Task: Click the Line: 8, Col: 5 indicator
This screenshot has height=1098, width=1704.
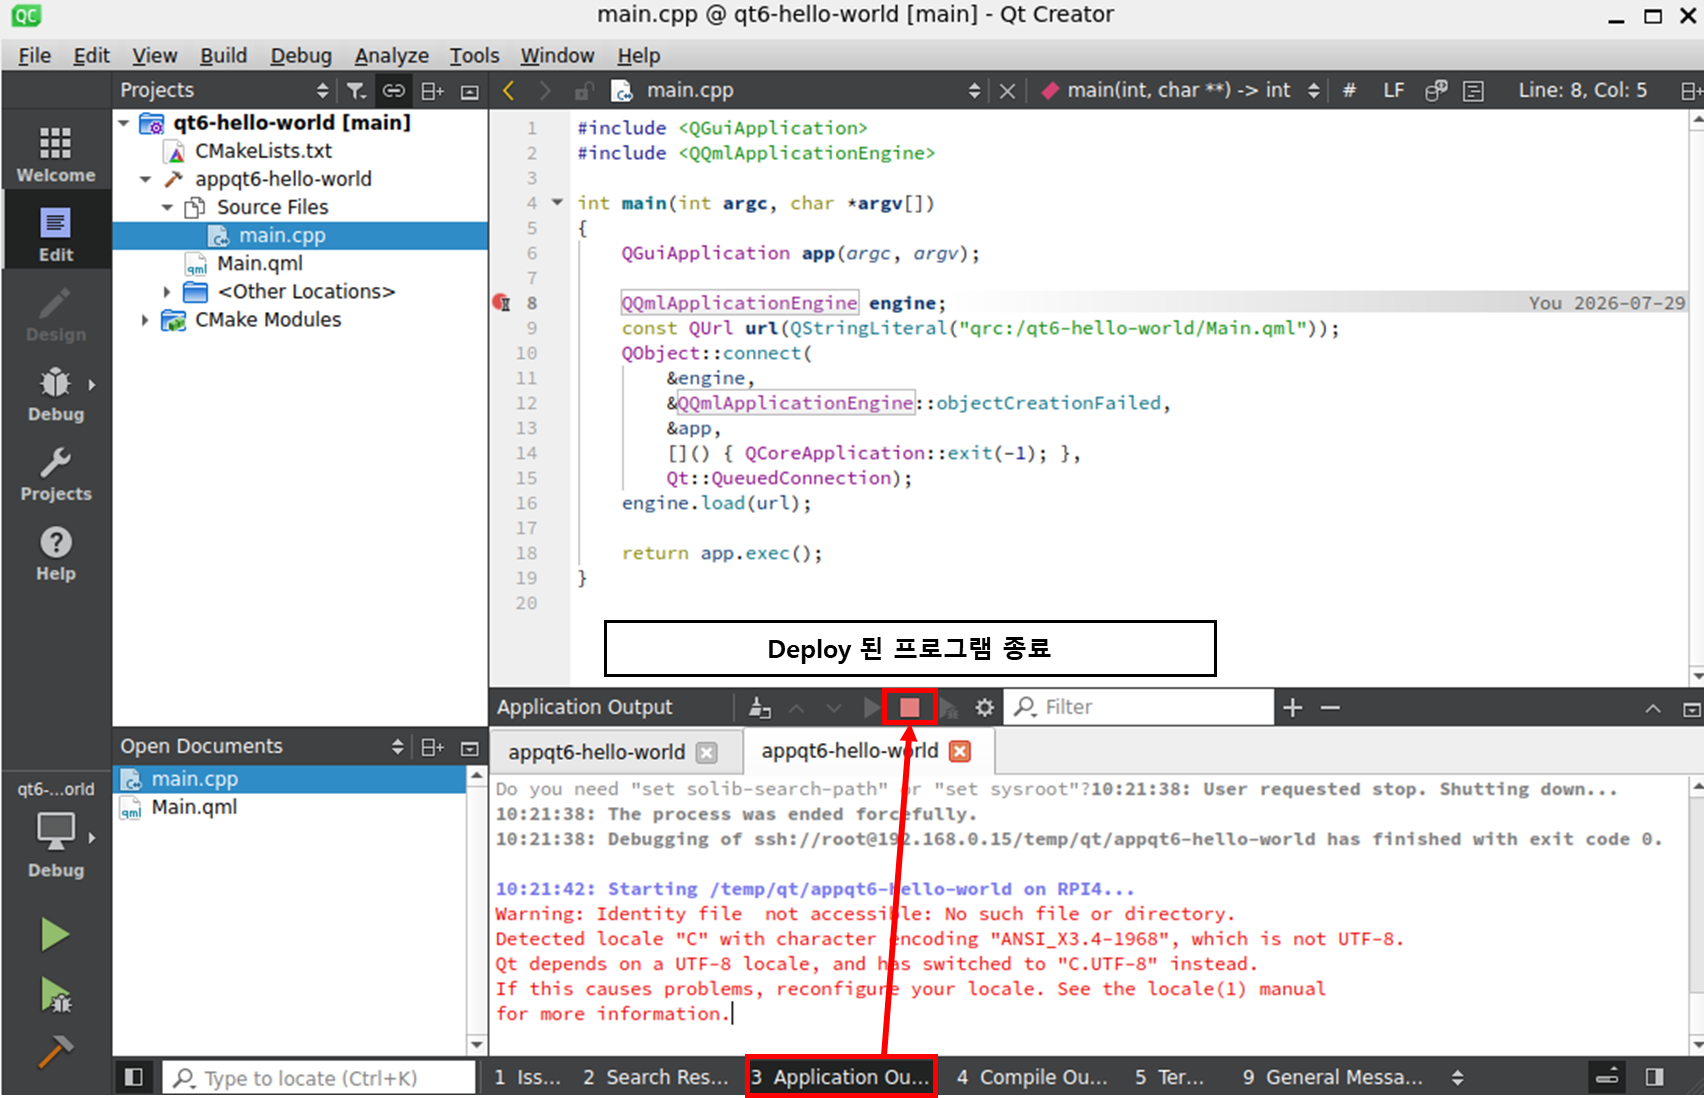Action: pyautogui.click(x=1582, y=91)
